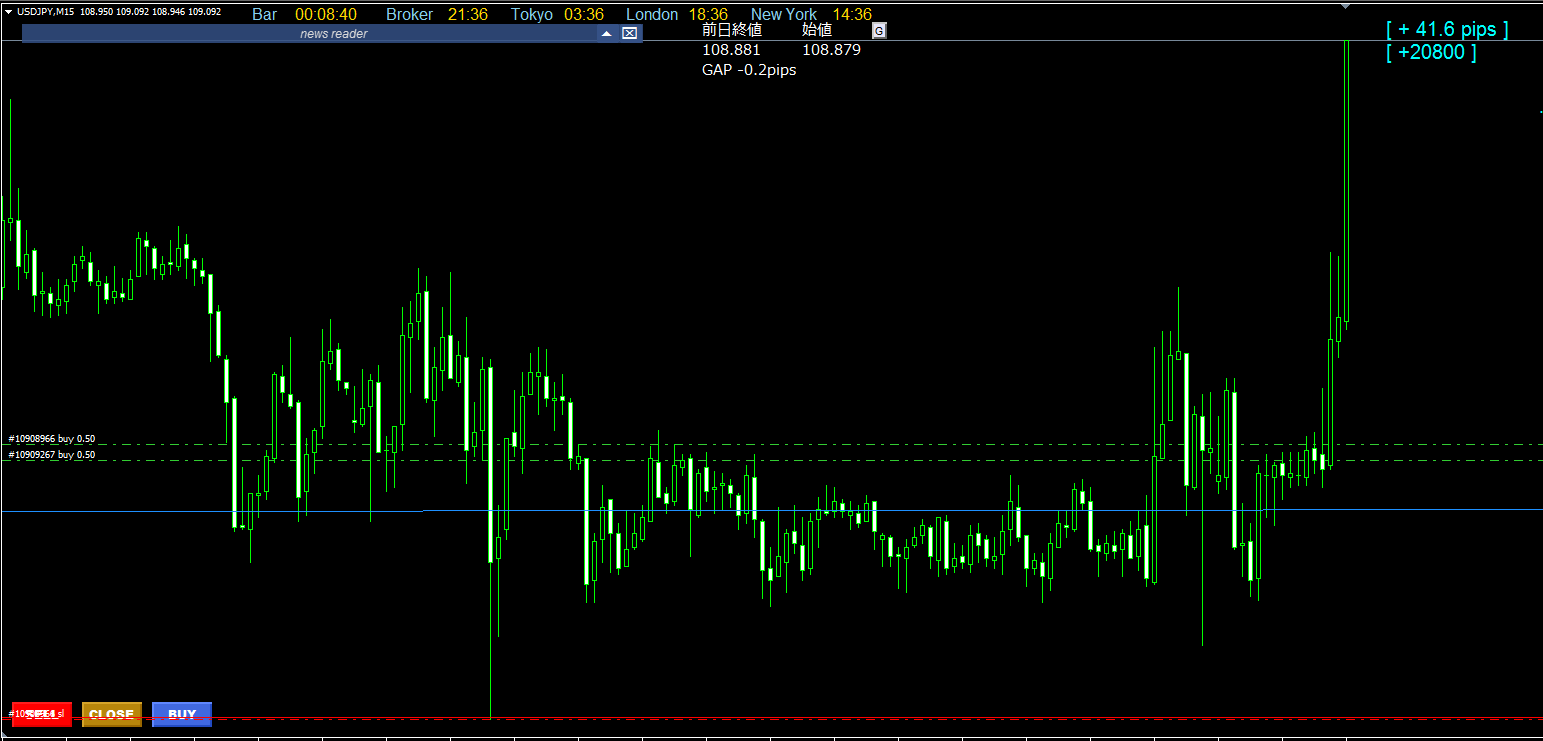The width and height of the screenshot is (1543, 741).
Task: Click the orange CLOSE button
Action: (112, 714)
